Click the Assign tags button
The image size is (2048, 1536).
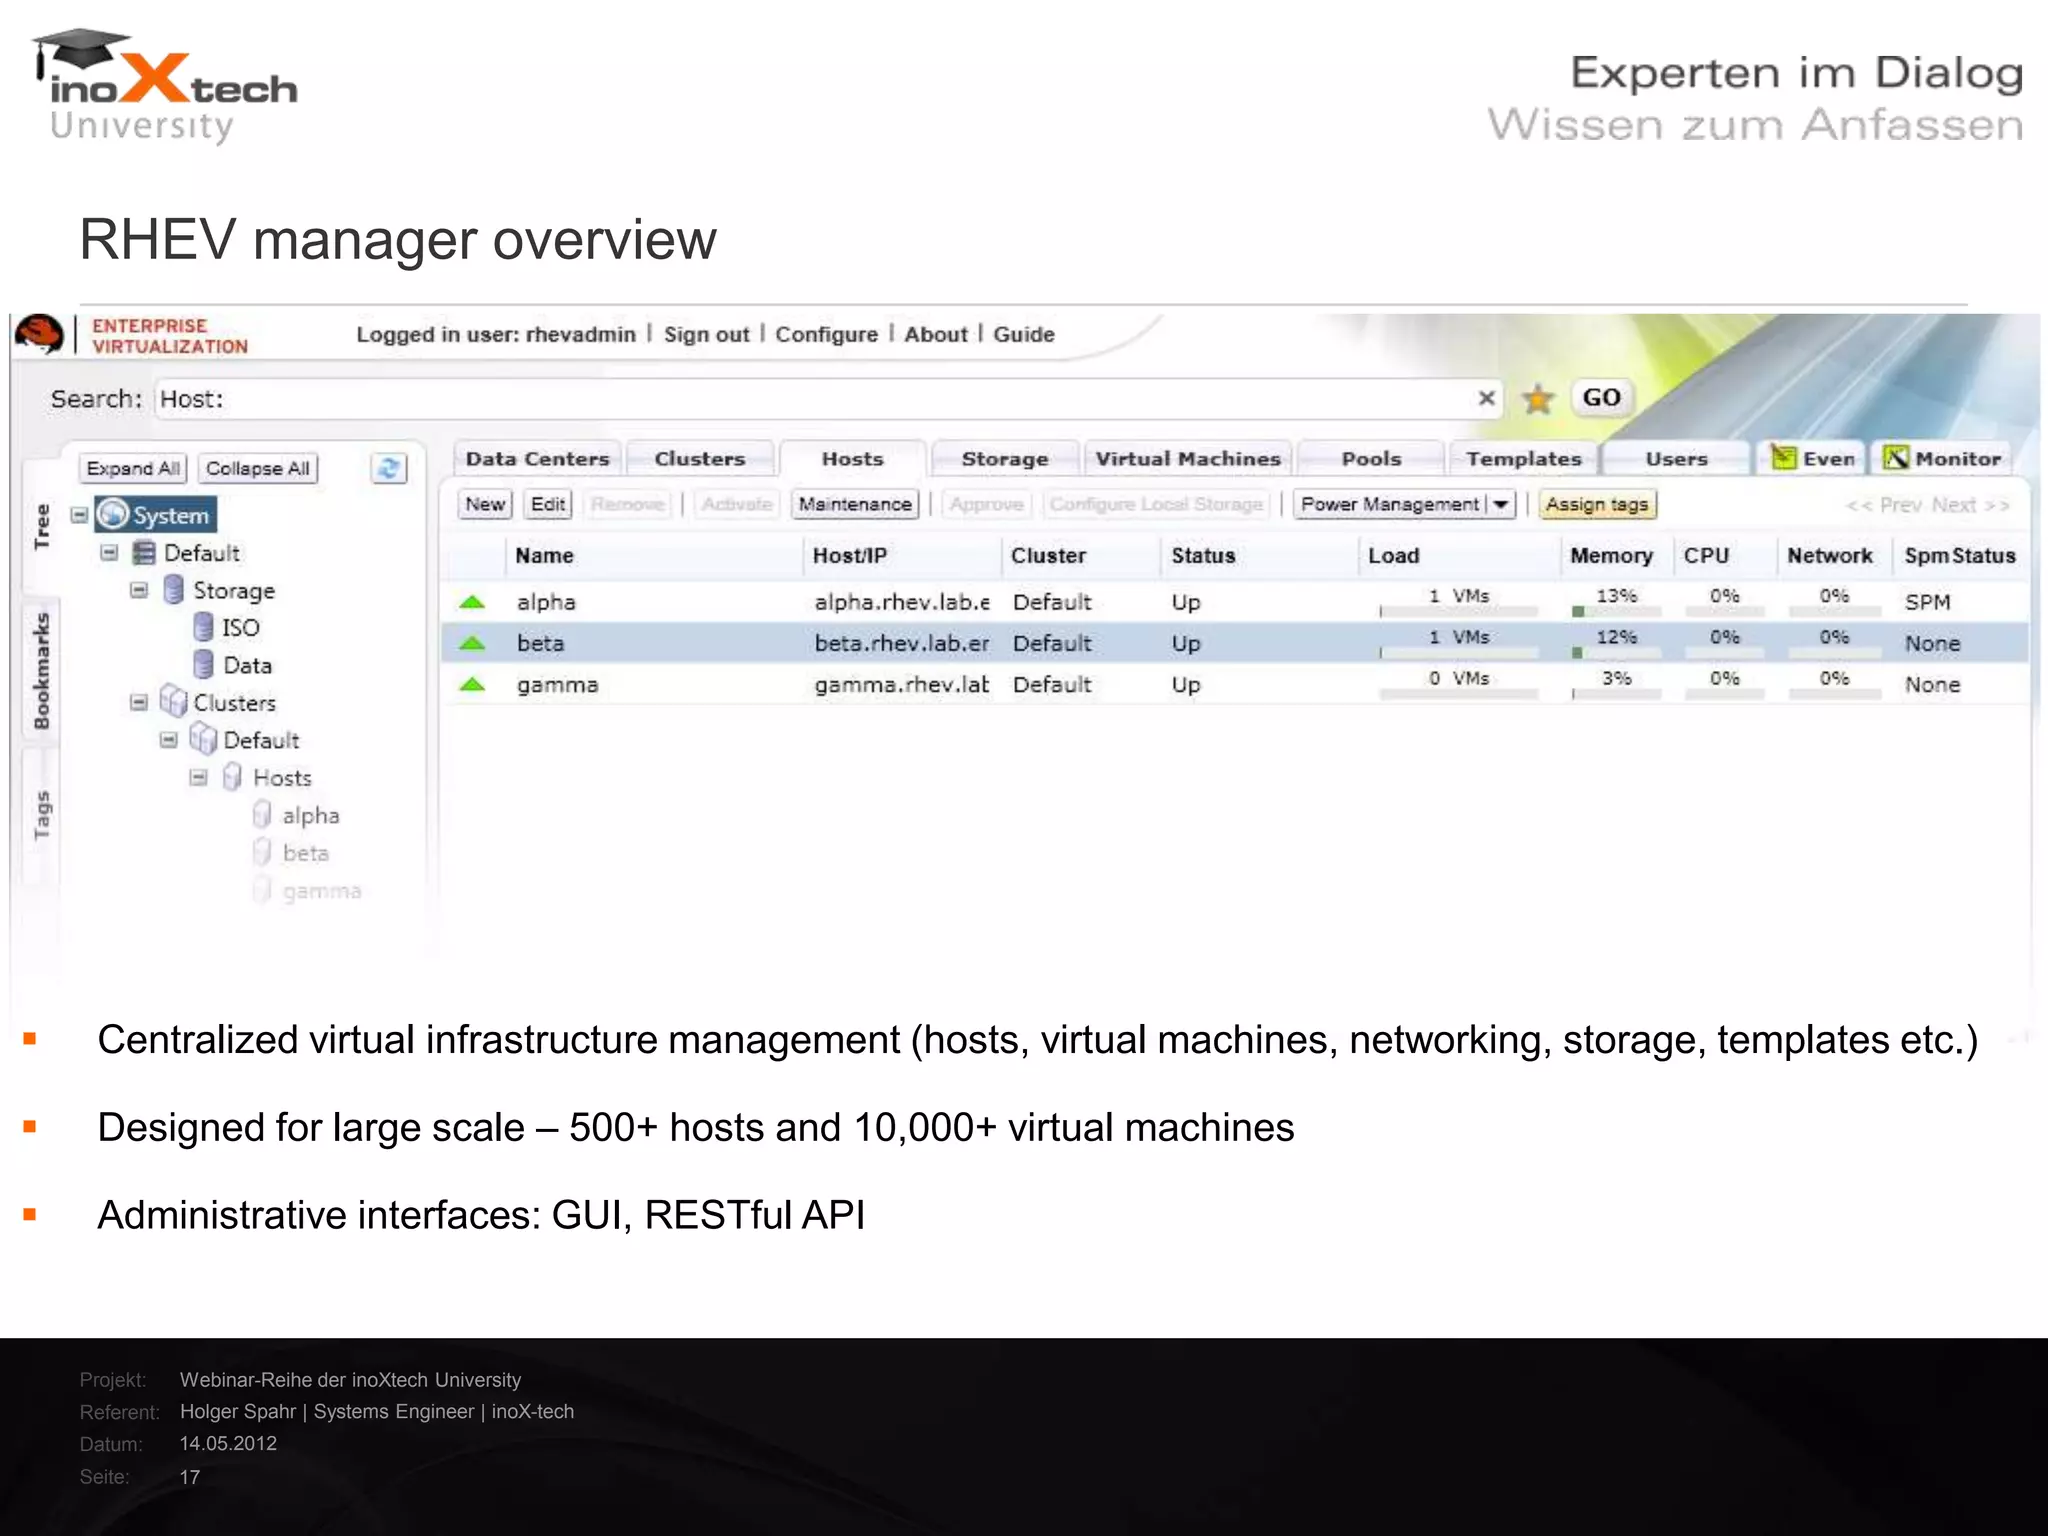click(1597, 504)
